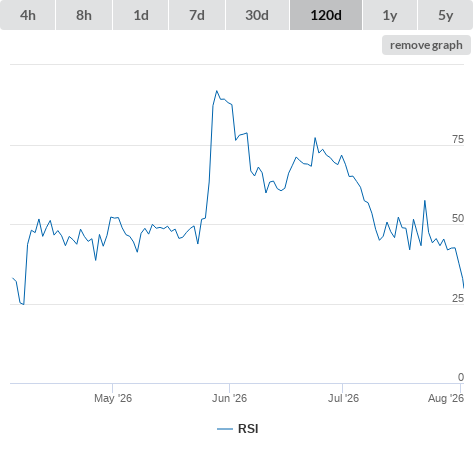The height and width of the screenshot is (455, 474).
Task: Click the Aug '26 axis label
Action: tap(446, 398)
